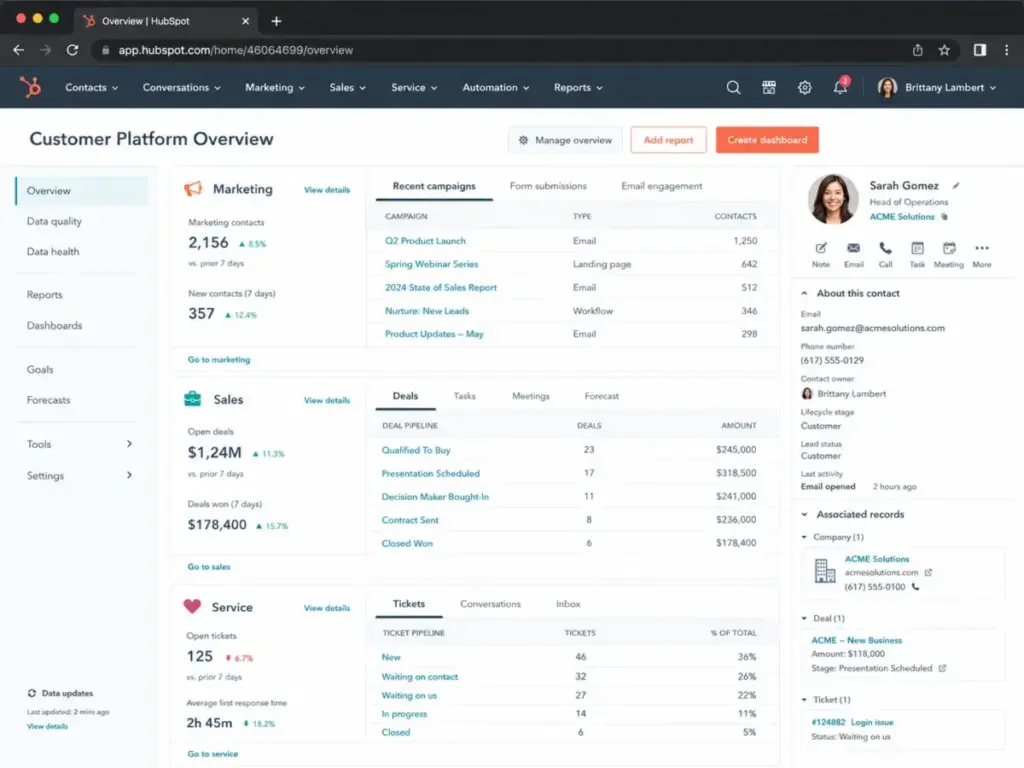Open a new browser tab
This screenshot has width=1024, height=768.
point(276,21)
